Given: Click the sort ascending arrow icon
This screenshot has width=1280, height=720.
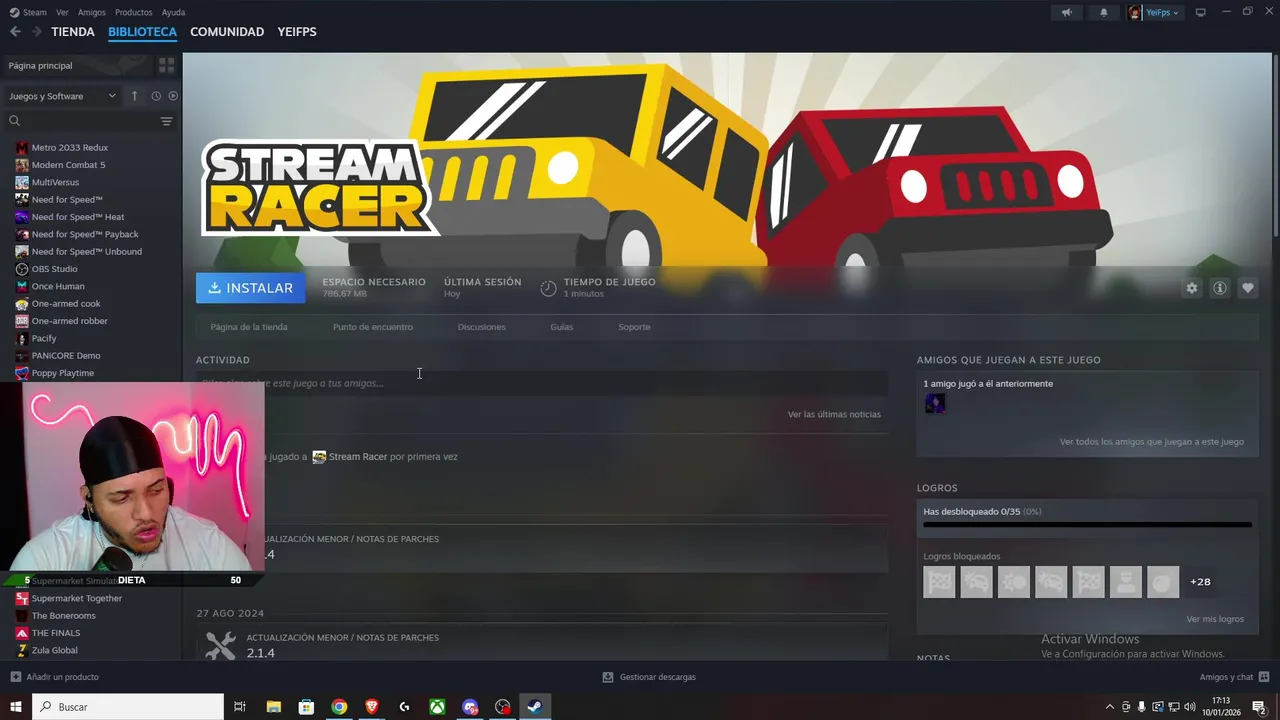Looking at the screenshot, I should 134,96.
